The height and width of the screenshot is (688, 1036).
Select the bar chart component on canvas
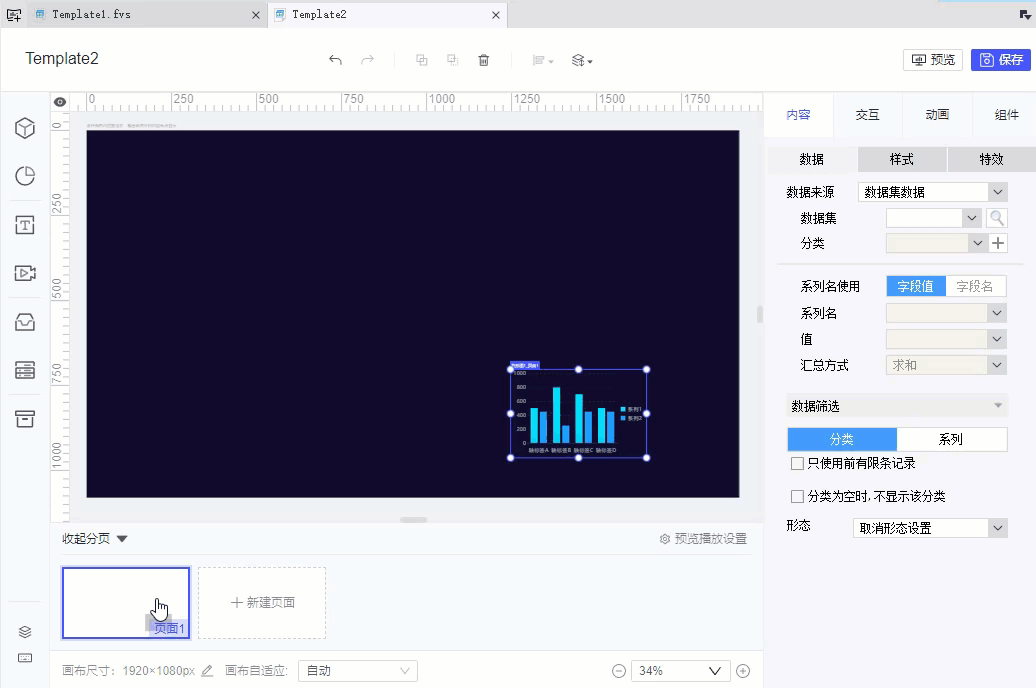click(x=578, y=414)
